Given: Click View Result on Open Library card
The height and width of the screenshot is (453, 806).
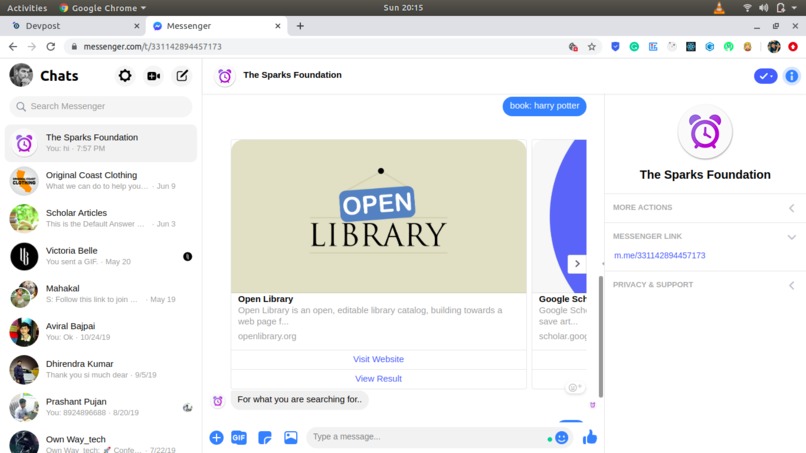Looking at the screenshot, I should click(x=378, y=379).
